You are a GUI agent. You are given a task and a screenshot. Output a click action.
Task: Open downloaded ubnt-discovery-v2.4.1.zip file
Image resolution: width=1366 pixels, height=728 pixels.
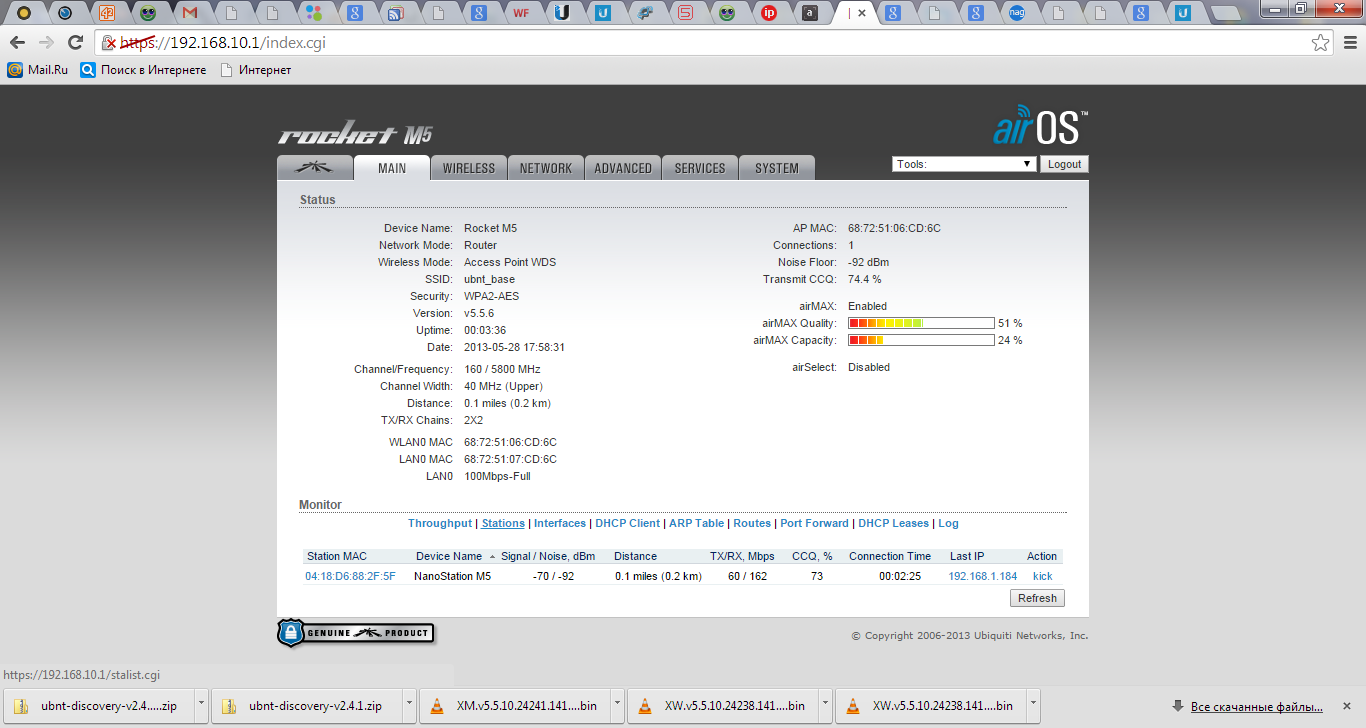304,705
